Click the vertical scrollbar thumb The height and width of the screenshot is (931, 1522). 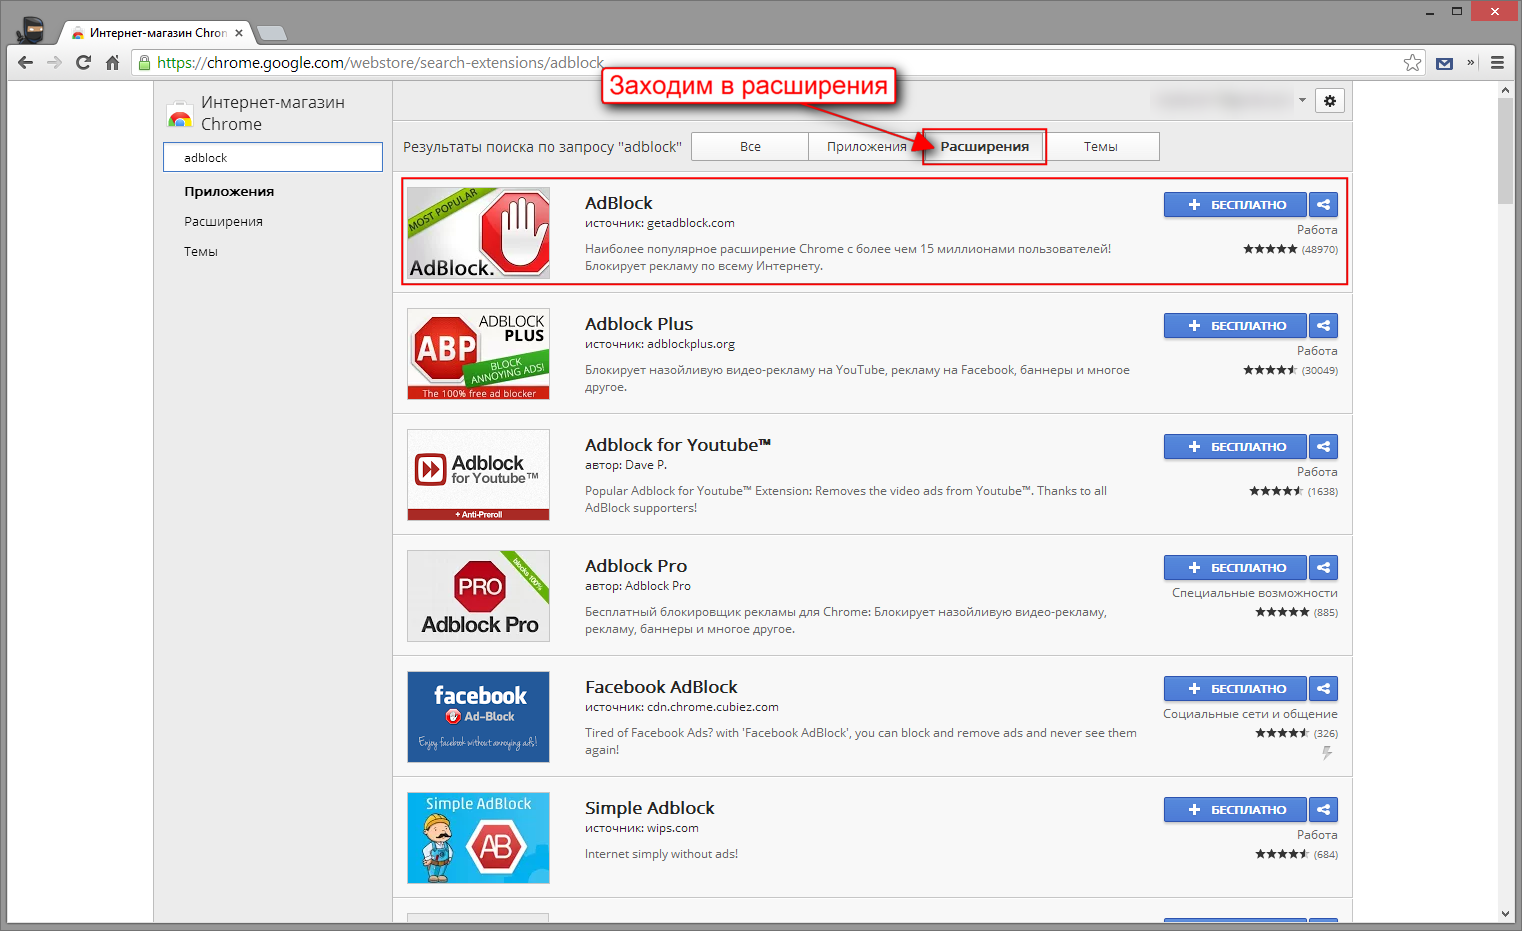coord(1506,151)
